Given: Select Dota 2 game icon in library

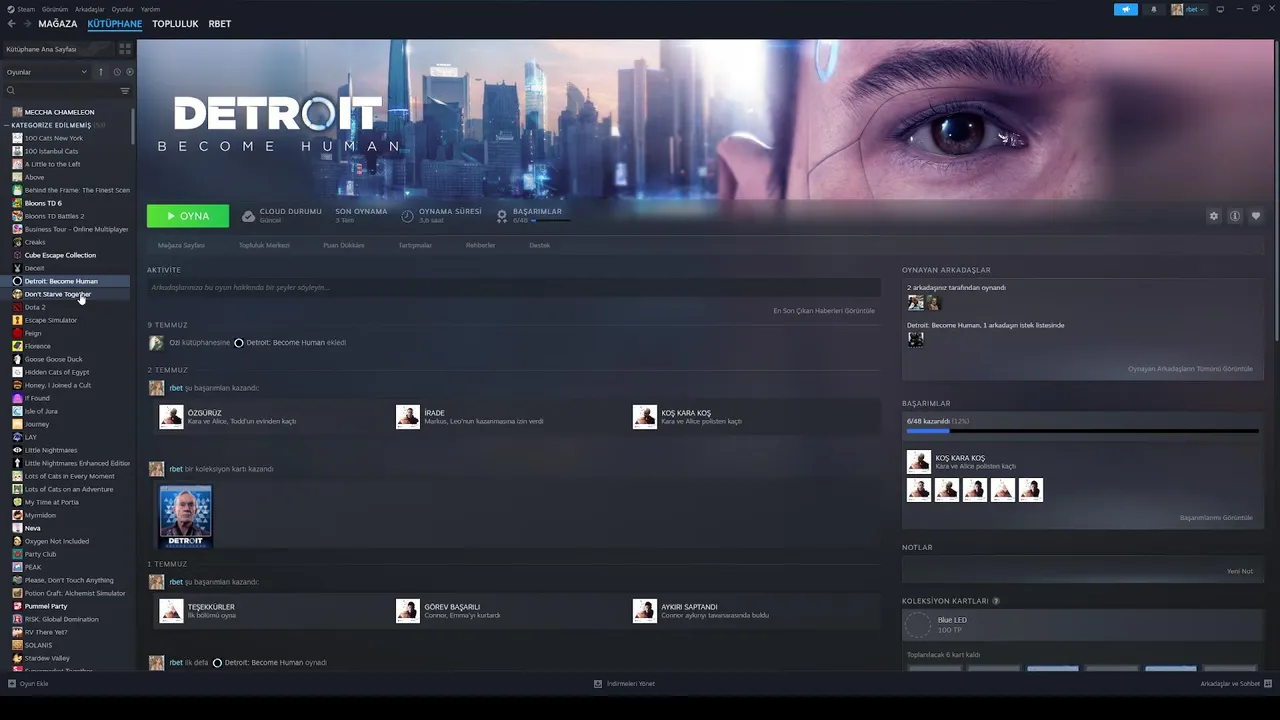Looking at the screenshot, I should (x=17, y=307).
